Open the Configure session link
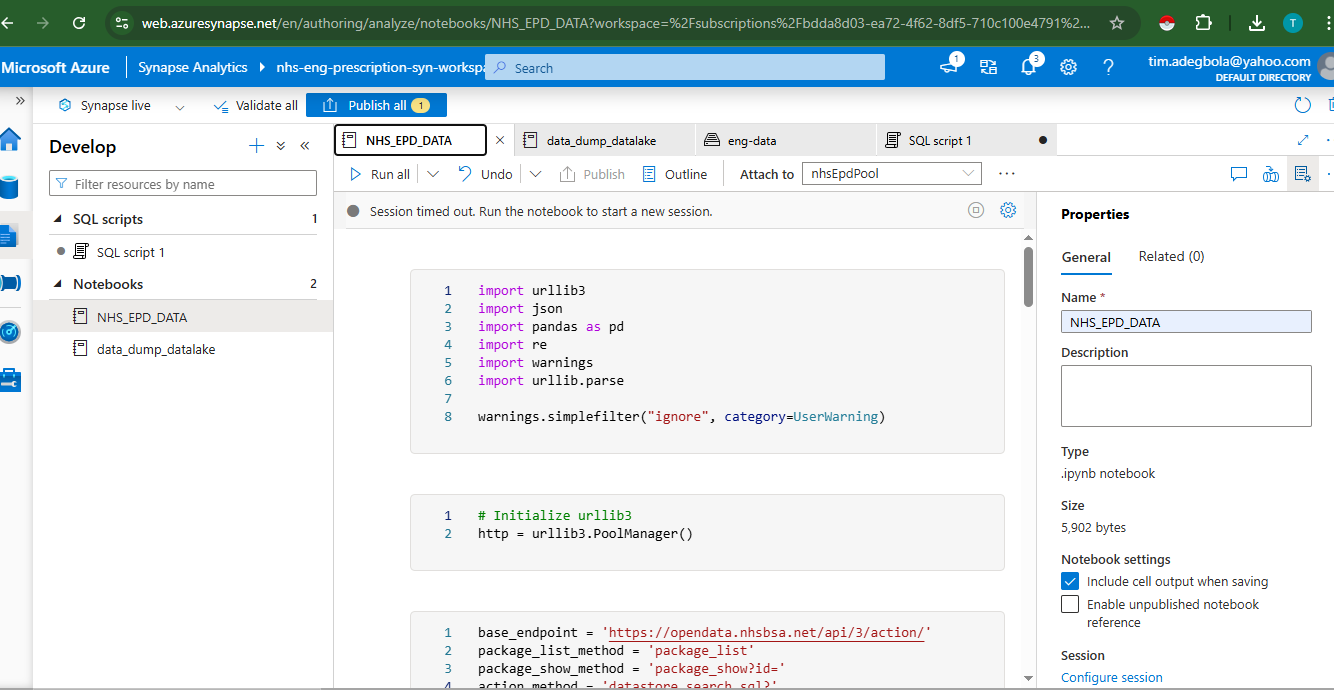The height and width of the screenshot is (690, 1334). pyautogui.click(x=1112, y=677)
